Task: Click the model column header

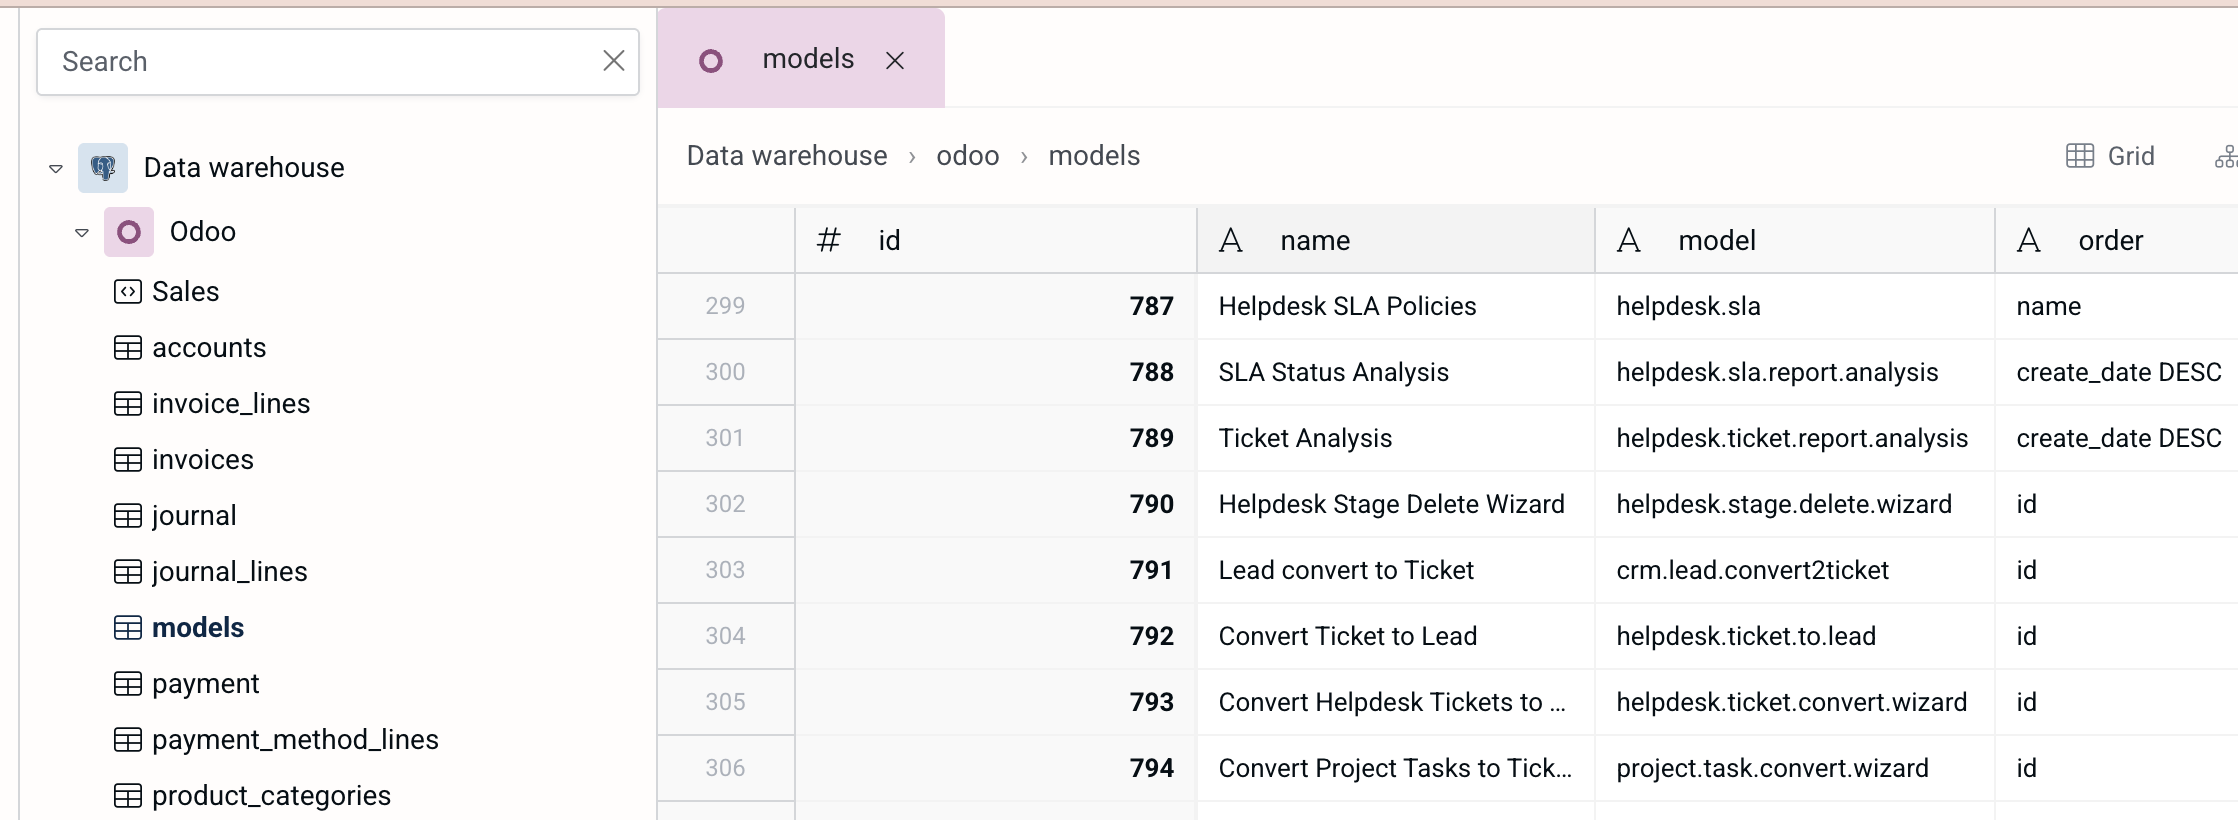Action: tap(1795, 240)
